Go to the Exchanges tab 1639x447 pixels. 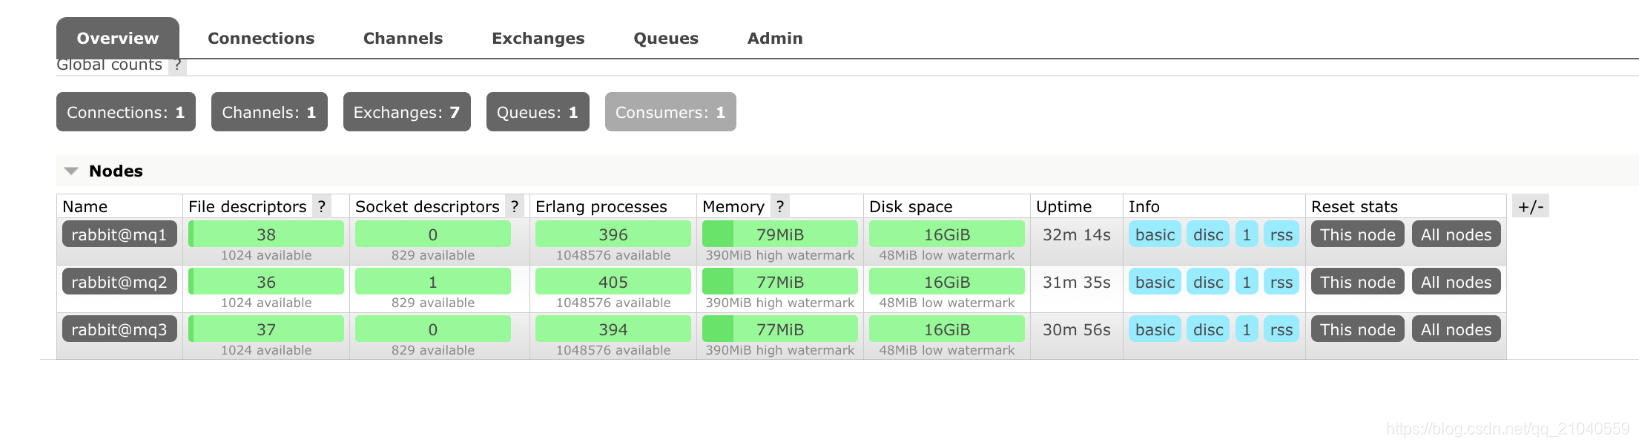(538, 38)
